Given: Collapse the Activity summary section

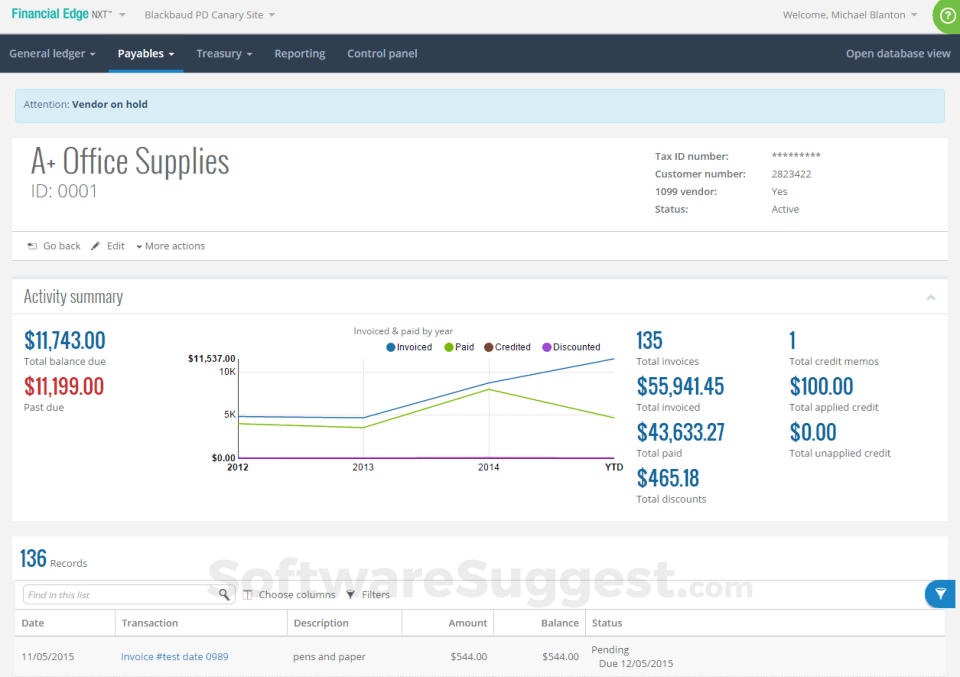Looking at the screenshot, I should [x=931, y=297].
